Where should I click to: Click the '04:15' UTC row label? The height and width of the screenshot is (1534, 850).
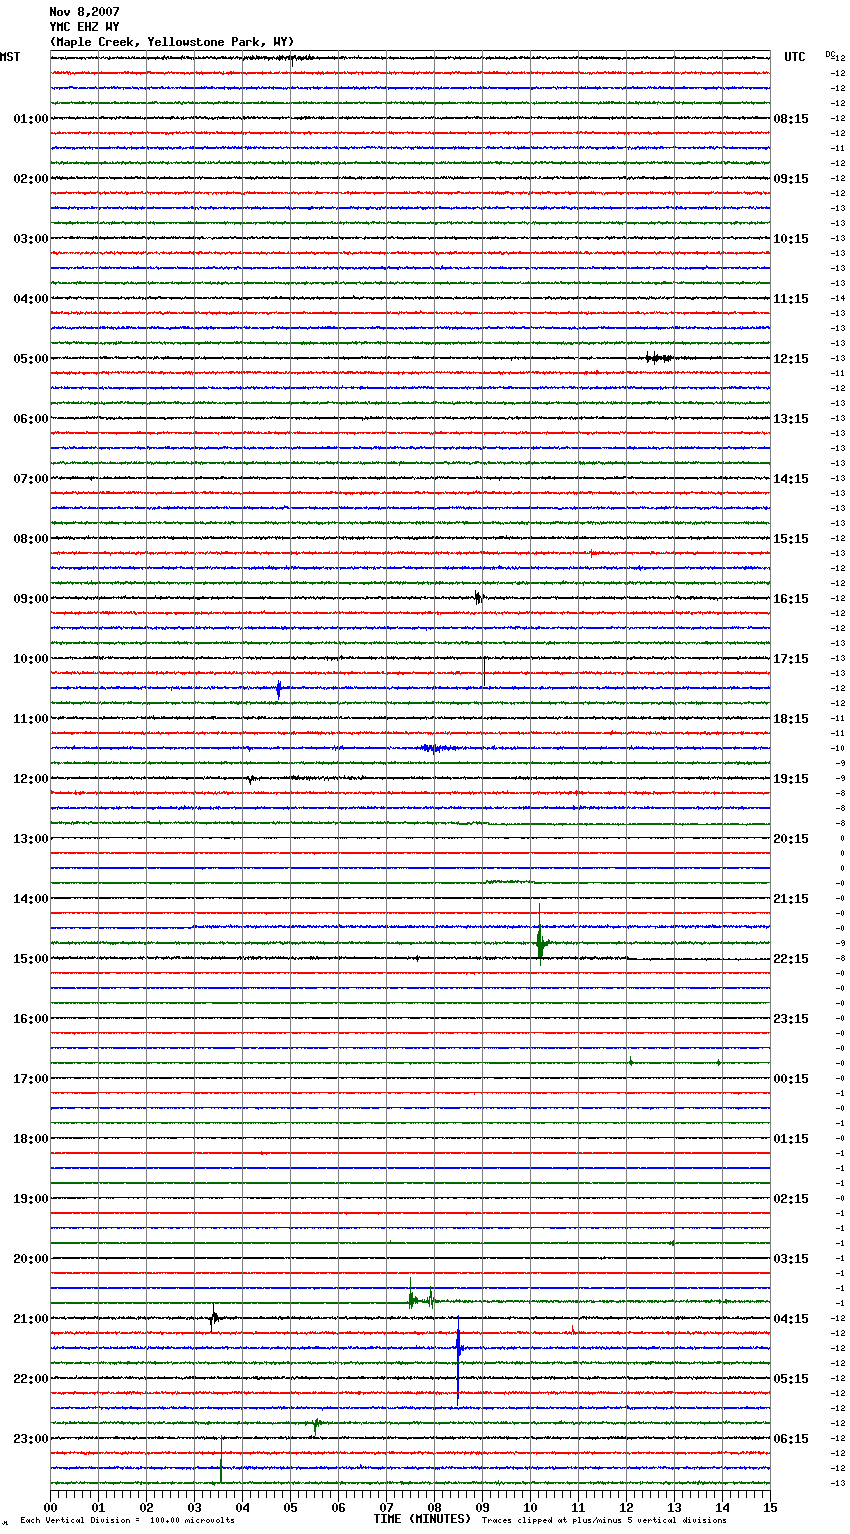pyautogui.click(x=791, y=1319)
